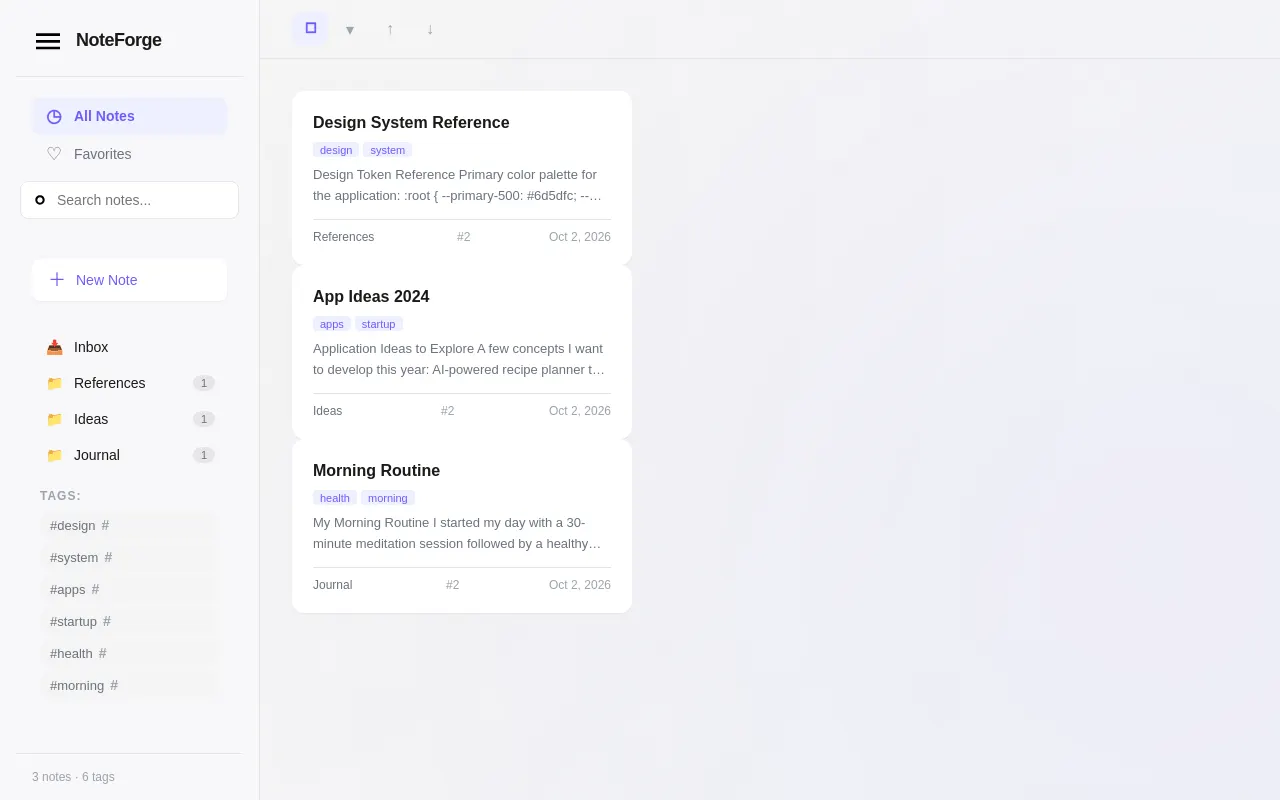The height and width of the screenshot is (800, 1280).
Task: Click the hash icon next to #health
Action: click(102, 653)
